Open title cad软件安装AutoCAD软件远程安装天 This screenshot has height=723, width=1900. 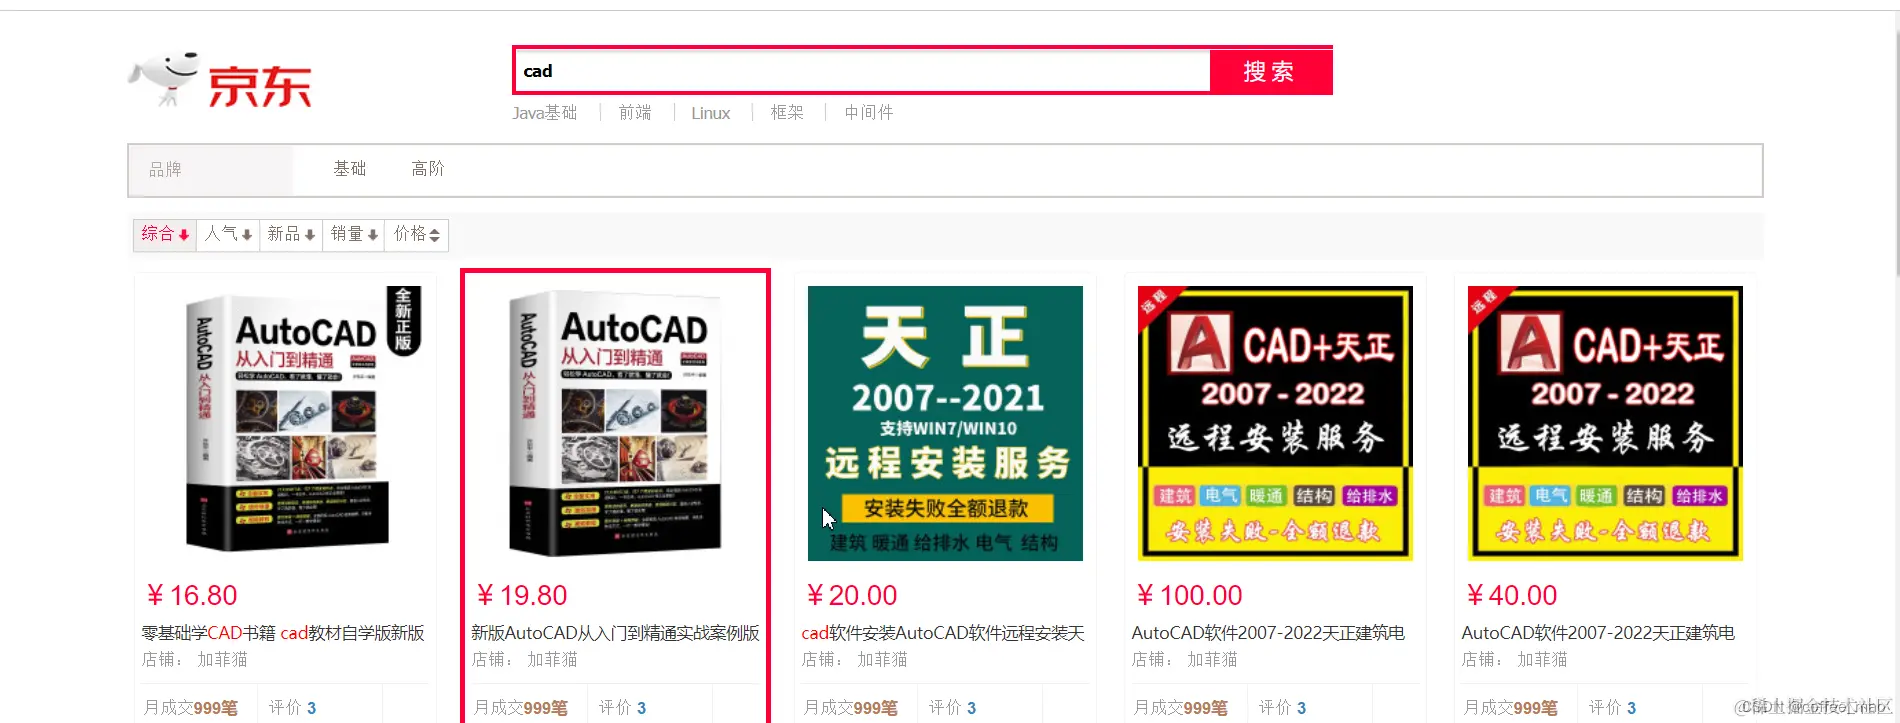[x=943, y=633]
